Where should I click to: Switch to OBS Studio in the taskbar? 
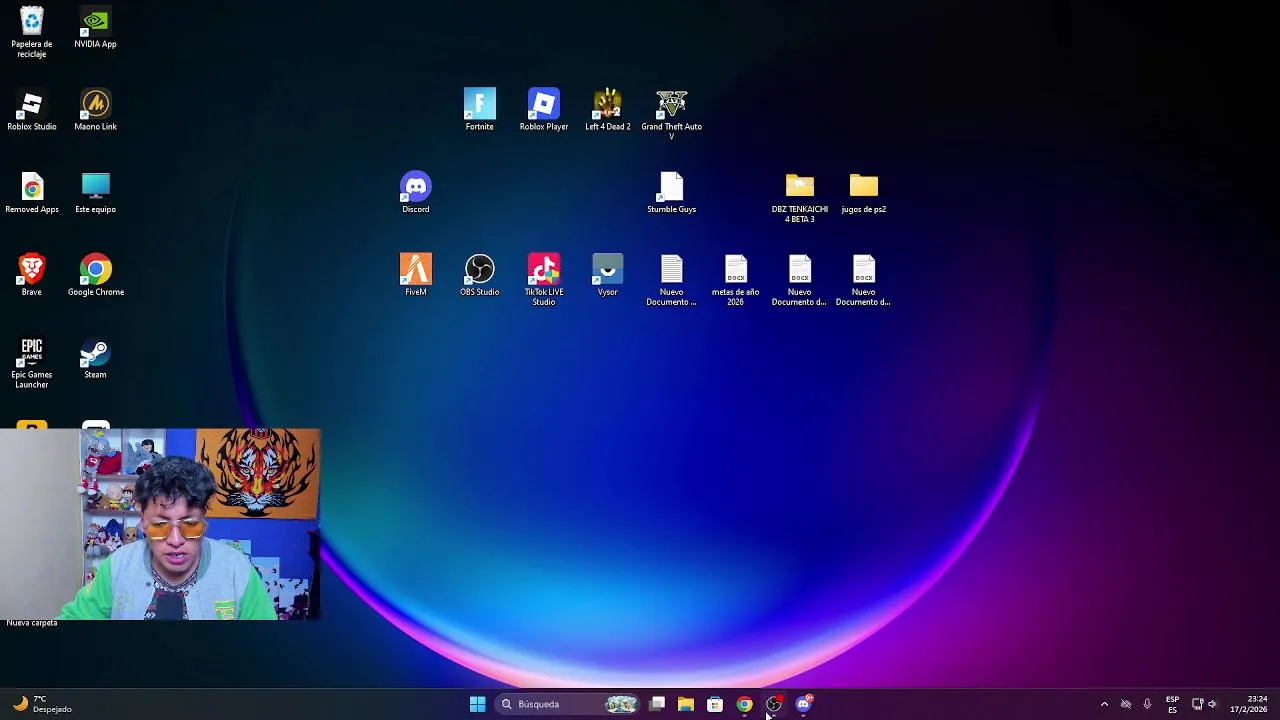coord(774,704)
